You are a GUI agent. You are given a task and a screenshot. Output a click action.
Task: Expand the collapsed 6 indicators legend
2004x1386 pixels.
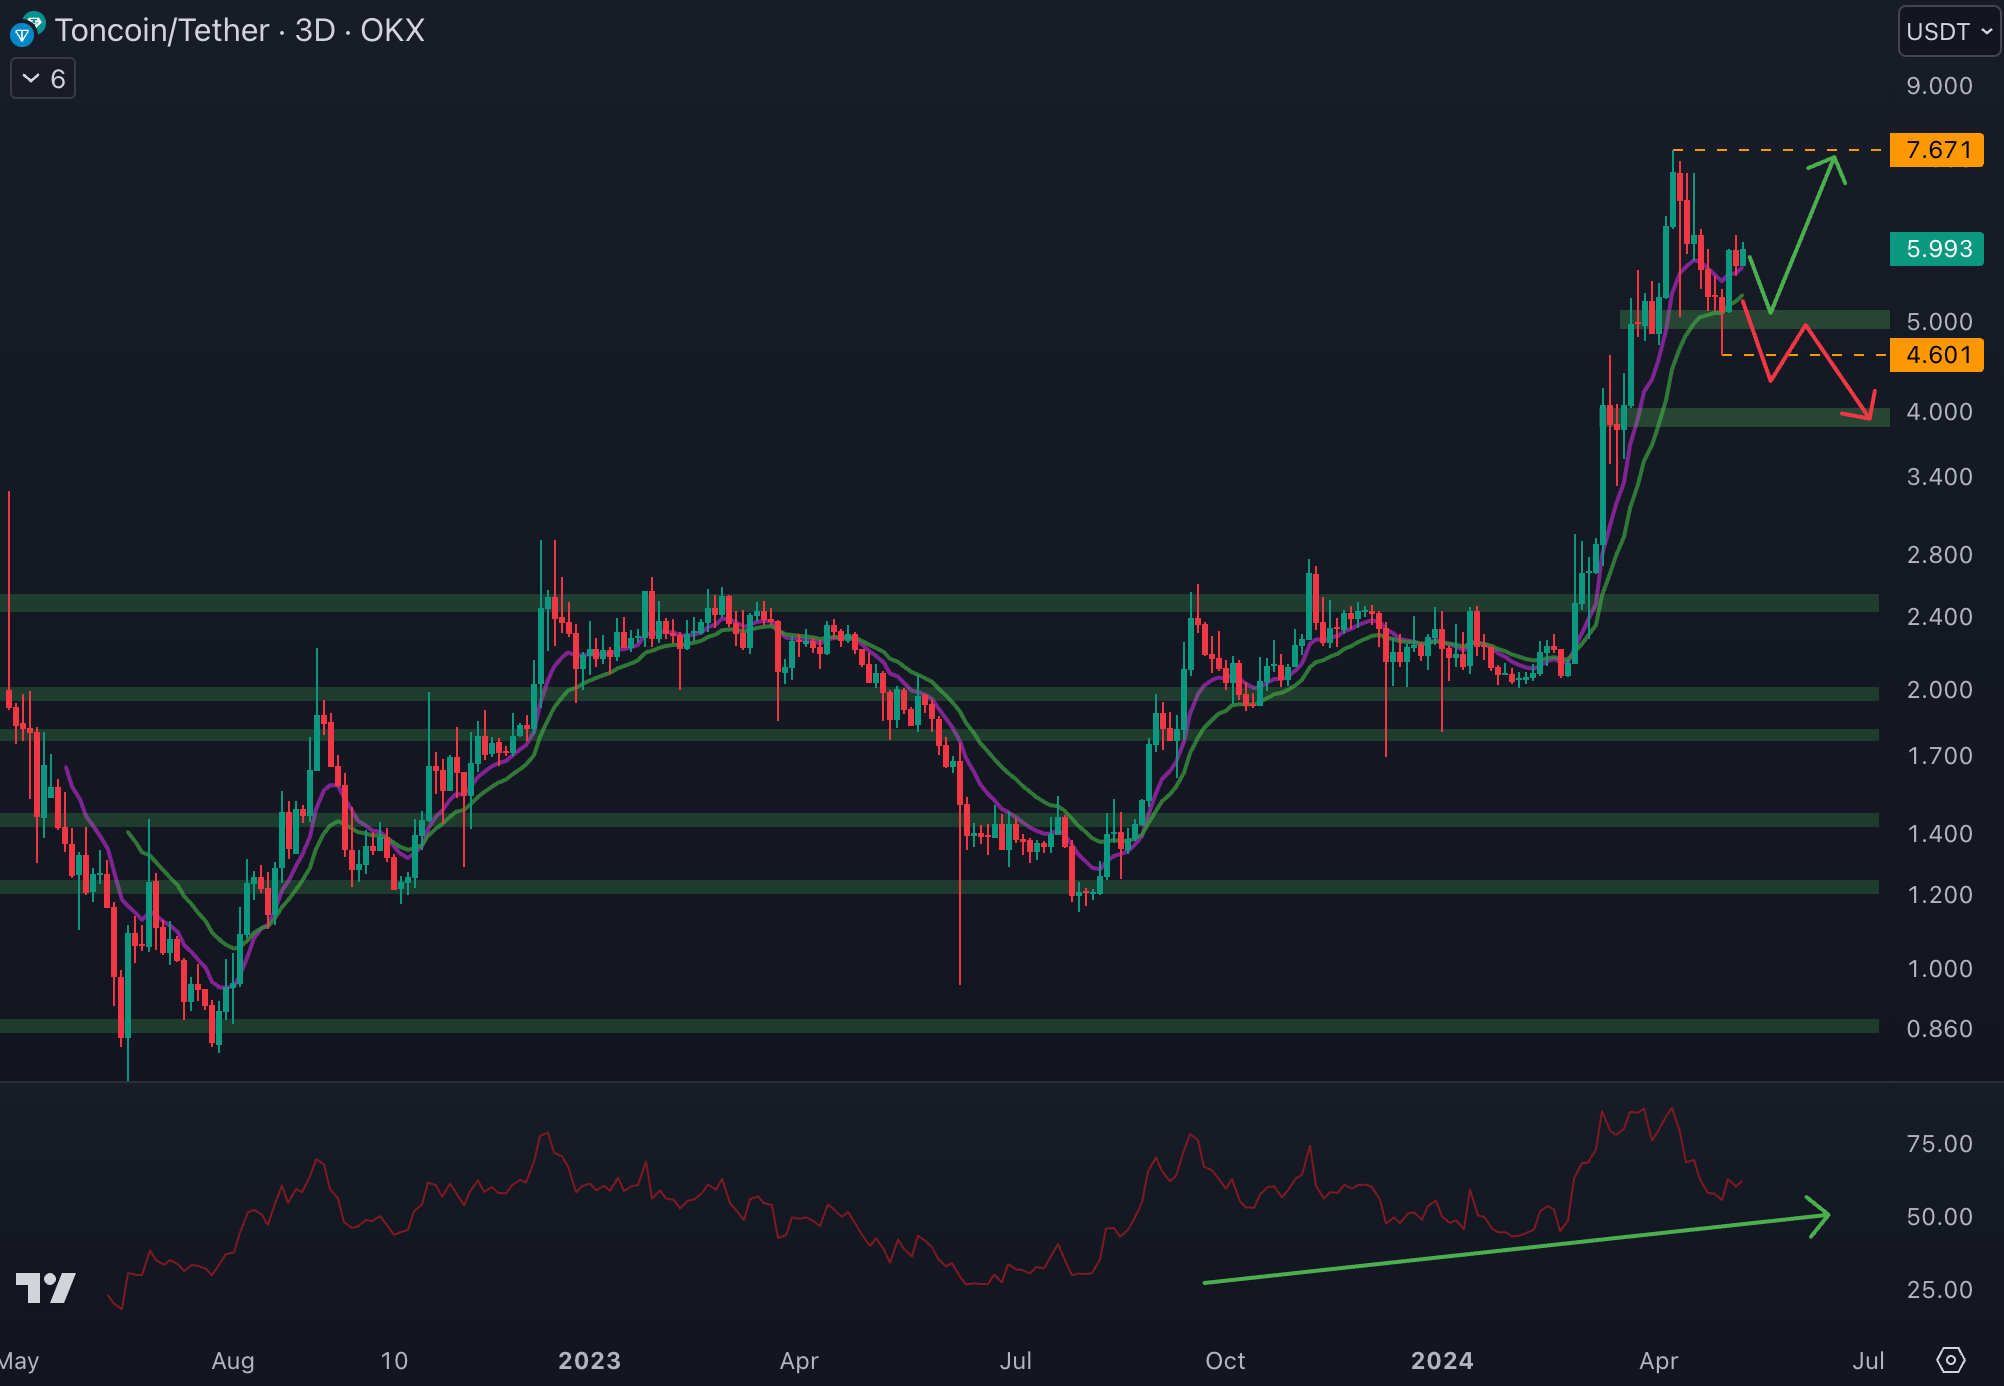click(x=43, y=79)
